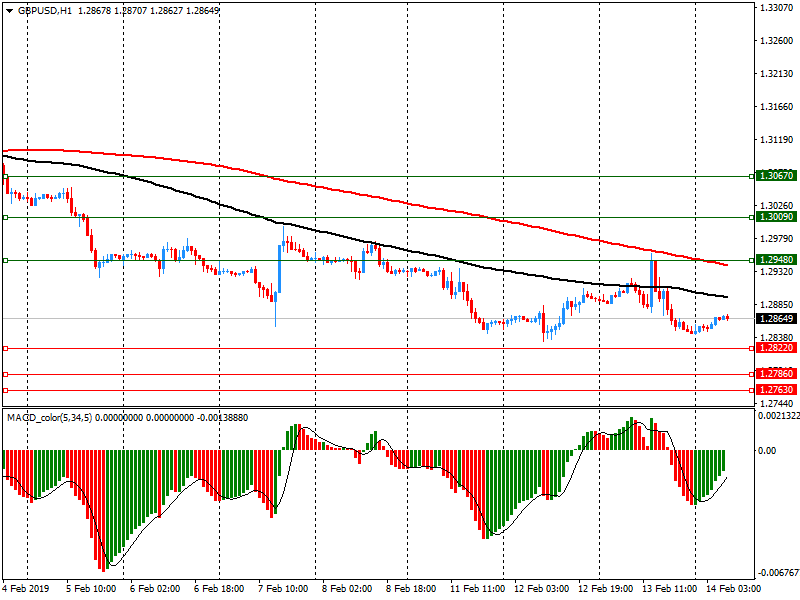Screen dimensions: 800x600
Task: Click left-edge square handle of 1.28220 line
Action: [x=5, y=348]
